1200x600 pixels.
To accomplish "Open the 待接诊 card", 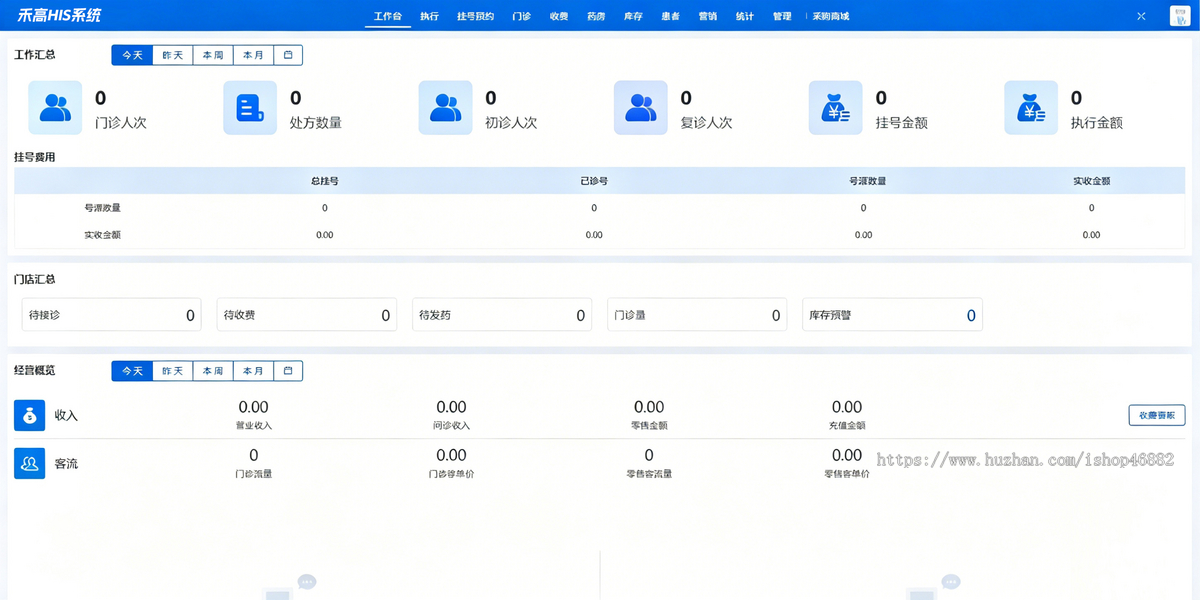I will (111, 315).
